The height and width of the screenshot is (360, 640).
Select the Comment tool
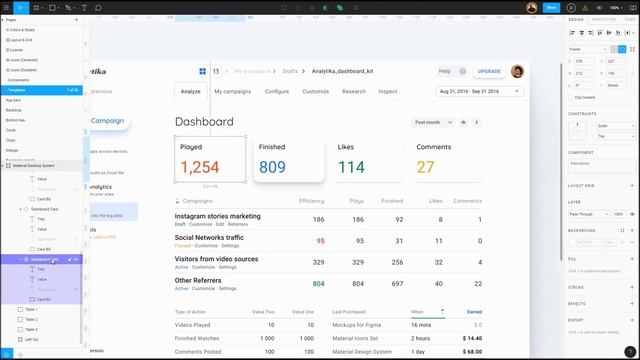[98, 7]
